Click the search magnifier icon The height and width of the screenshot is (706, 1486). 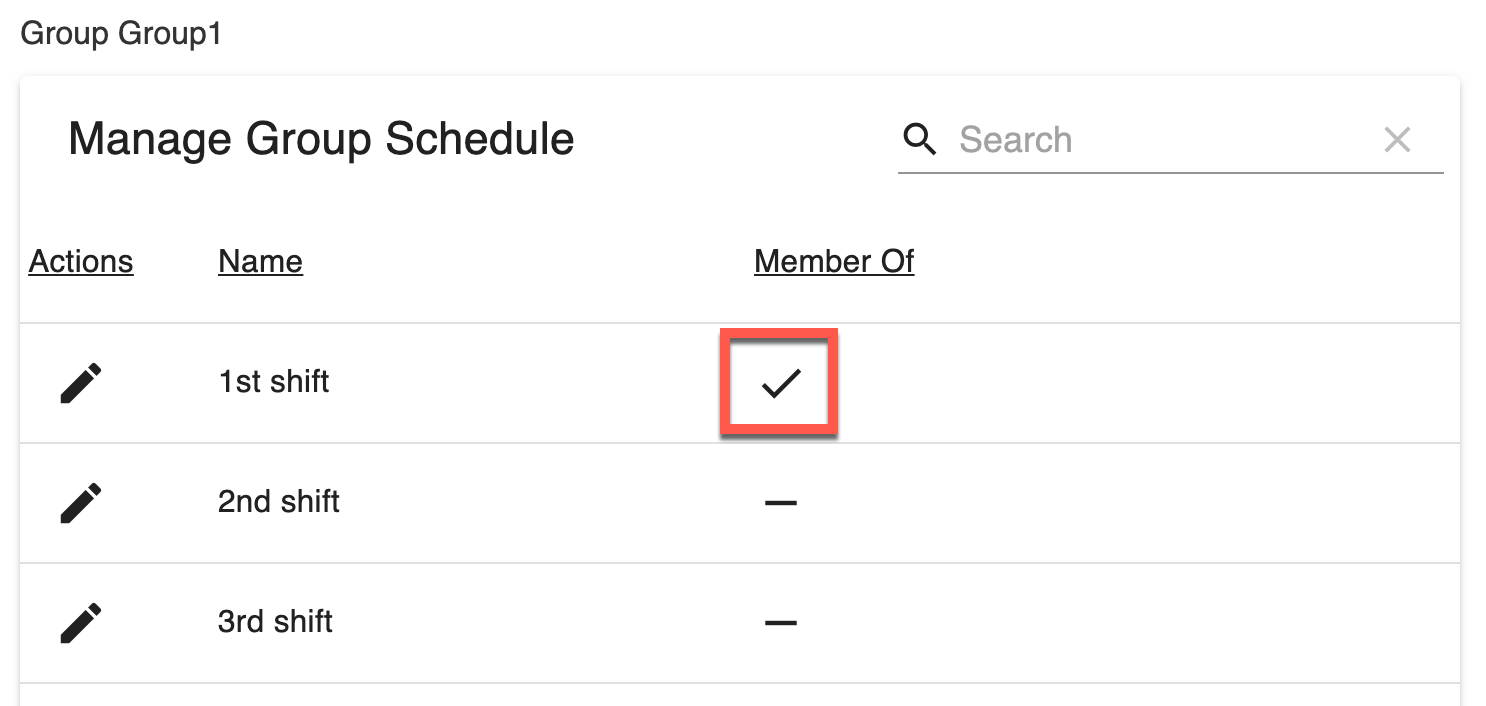(x=919, y=139)
